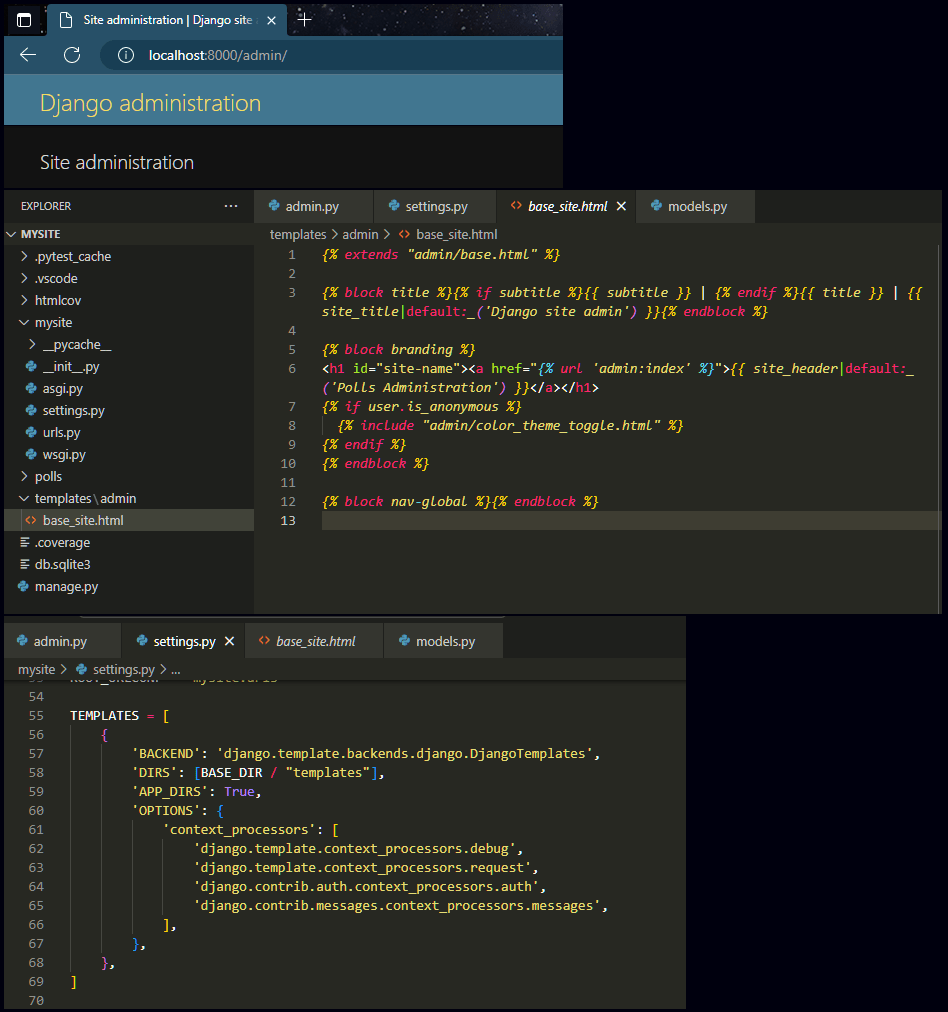Click the tab overview icon in the browser corner
This screenshot has width=948, height=1012.
pos(22,18)
